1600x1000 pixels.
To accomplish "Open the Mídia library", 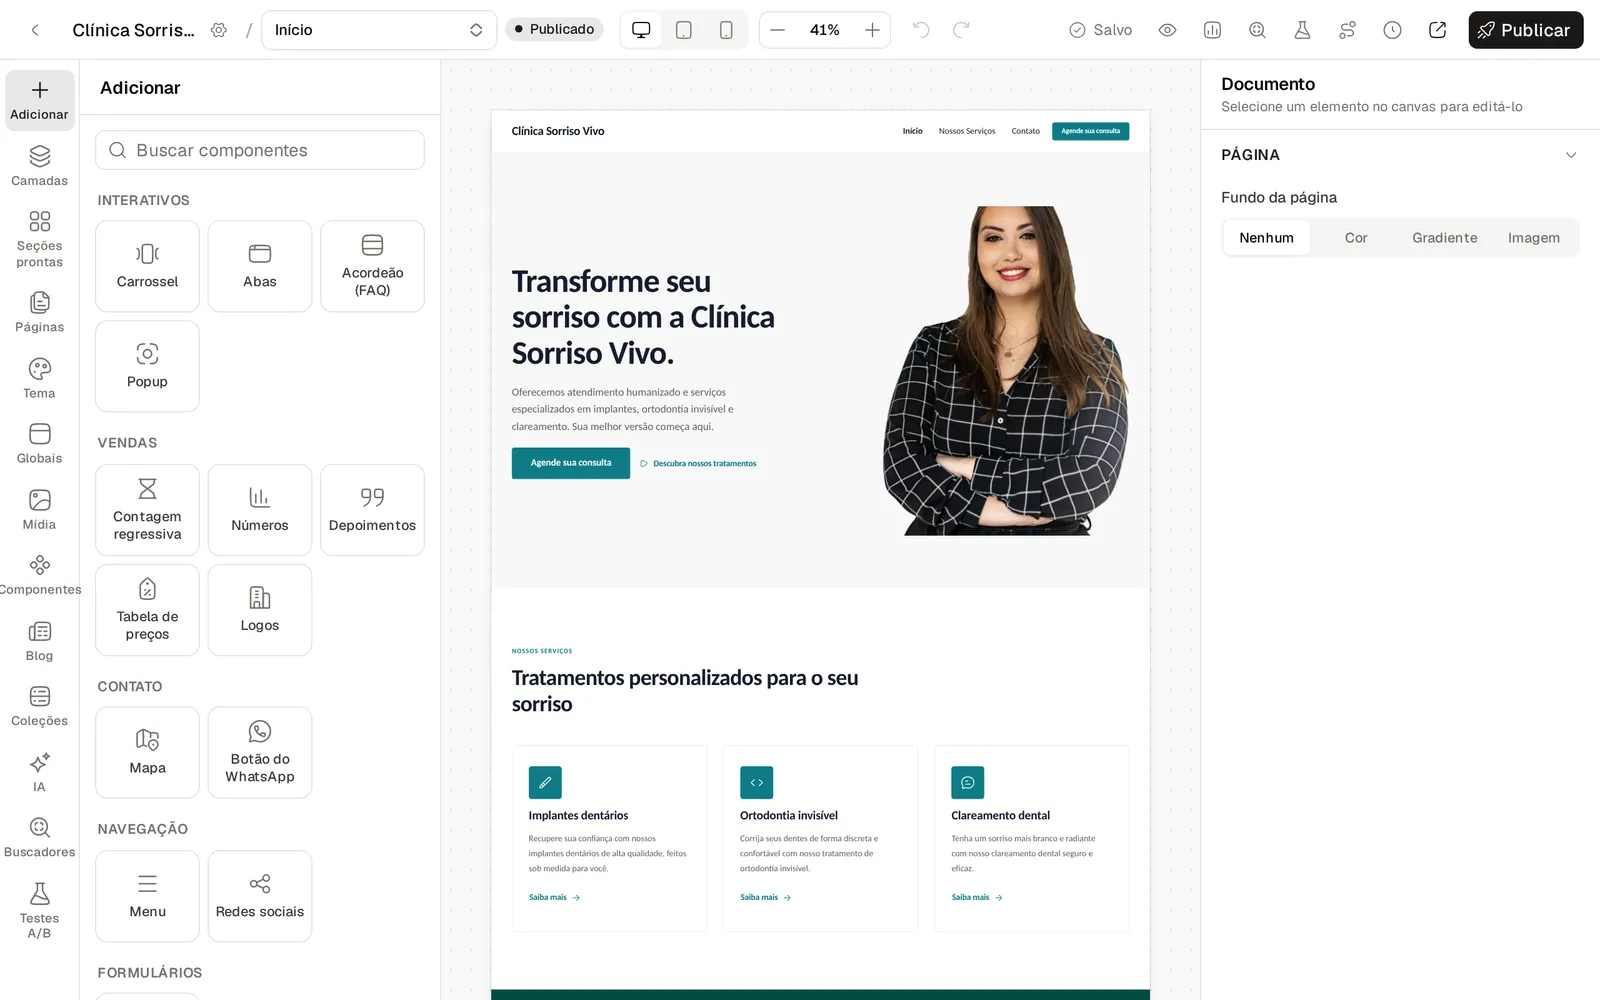I will [39, 510].
